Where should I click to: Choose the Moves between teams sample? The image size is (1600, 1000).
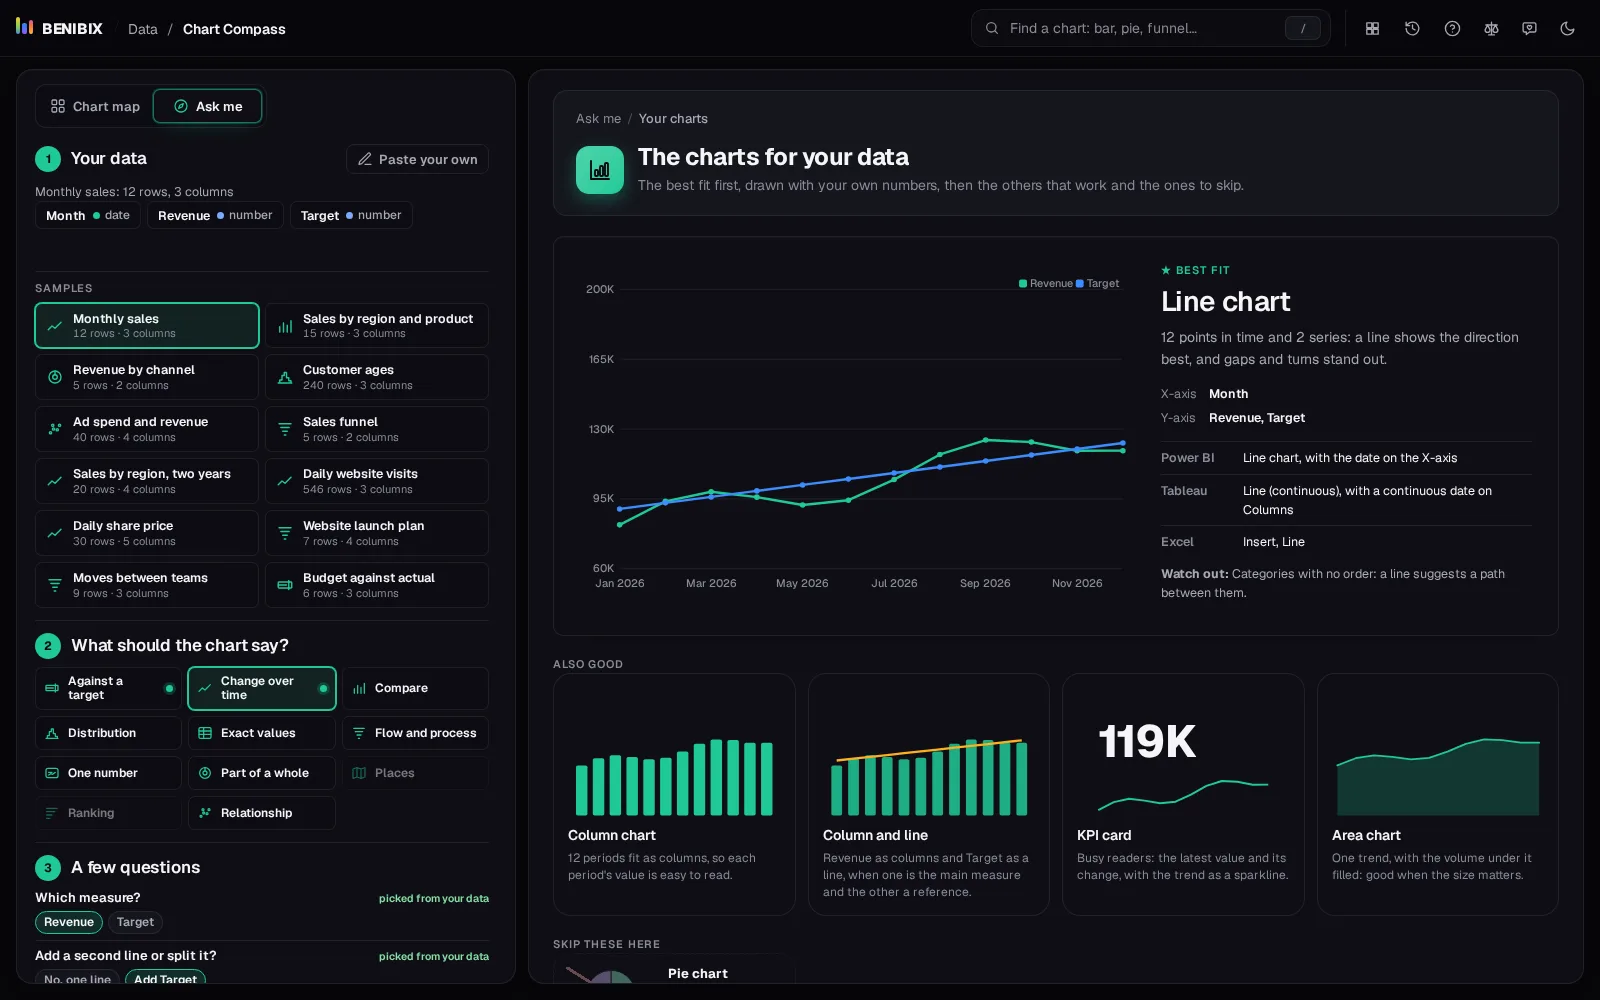tap(147, 585)
